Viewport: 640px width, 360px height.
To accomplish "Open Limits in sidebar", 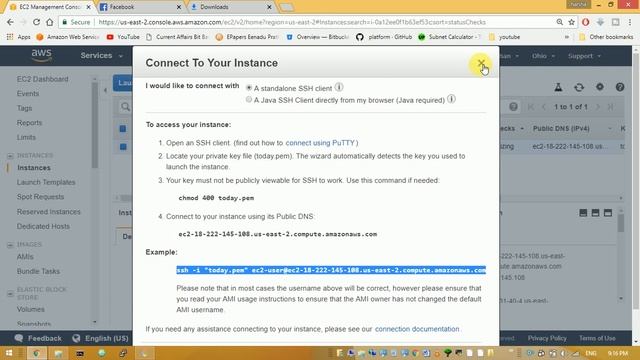I will (26, 137).
